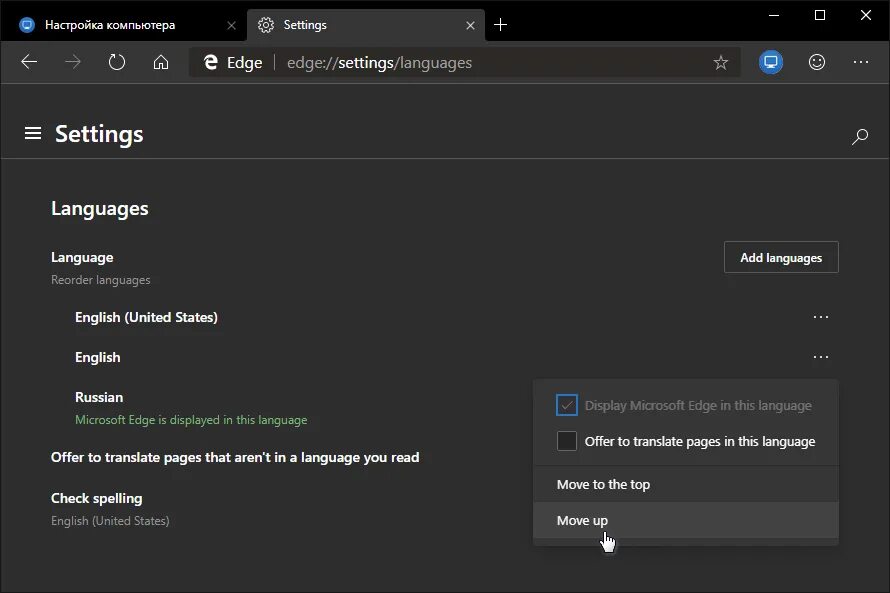This screenshot has height=593, width=890.
Task: Enable Offer to translate pages in this language
Action: [x=567, y=441]
